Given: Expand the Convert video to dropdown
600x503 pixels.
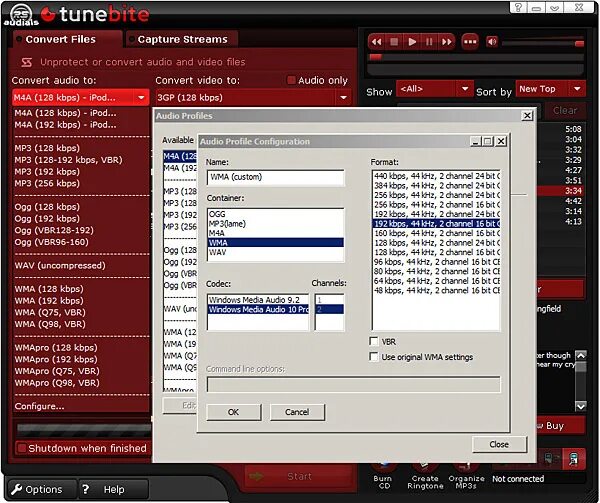Looking at the screenshot, I should tap(343, 98).
